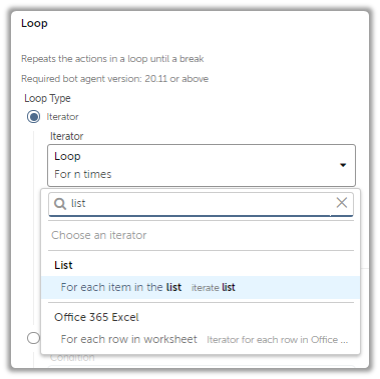Clear the iterator search with the X icon
Viewport: 380px width, 379px height.
[342, 203]
